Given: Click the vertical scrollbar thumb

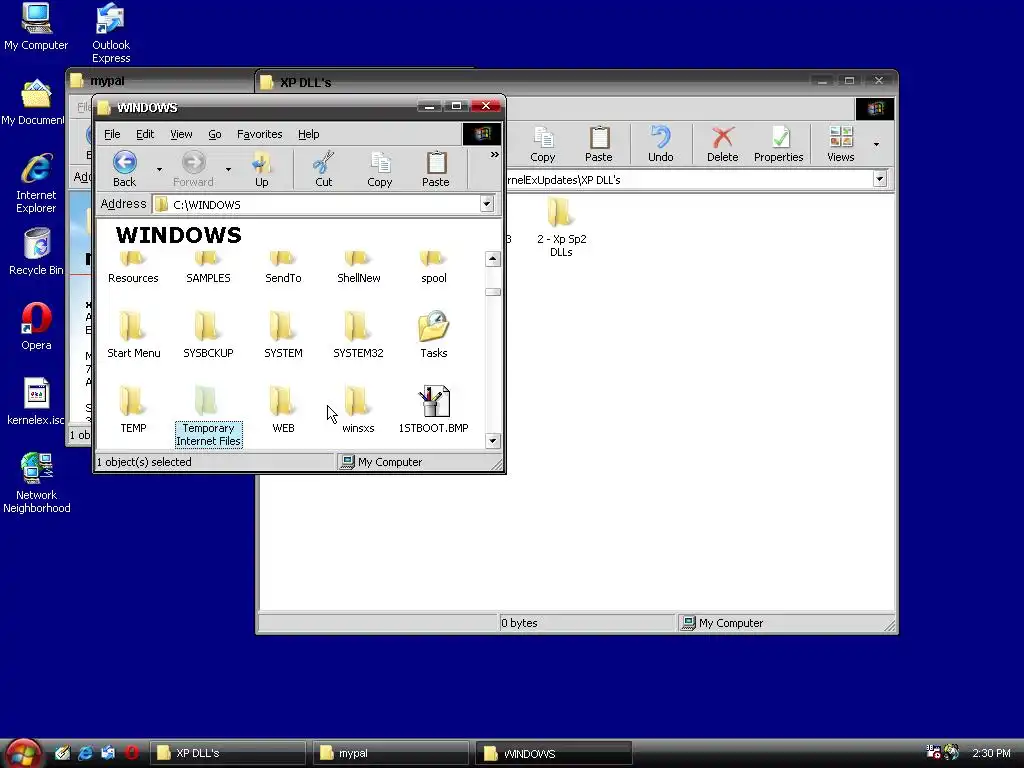Looking at the screenshot, I should [493, 292].
